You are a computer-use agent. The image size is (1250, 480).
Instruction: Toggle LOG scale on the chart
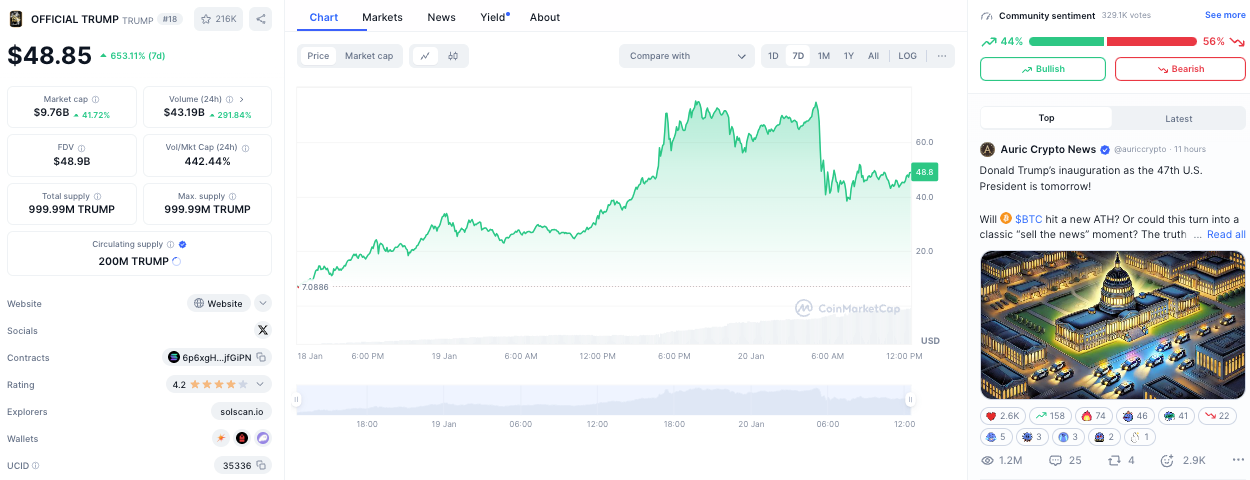(x=907, y=56)
